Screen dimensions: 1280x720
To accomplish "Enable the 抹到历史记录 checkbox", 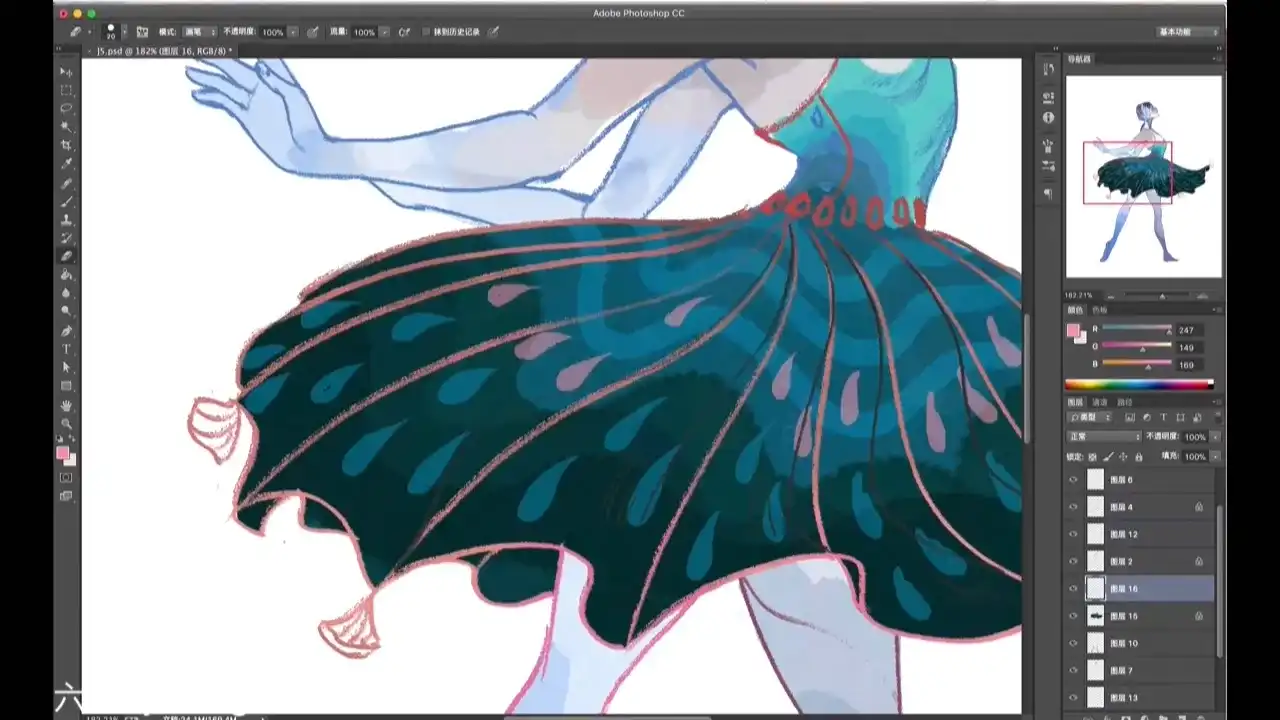I will 426,32.
